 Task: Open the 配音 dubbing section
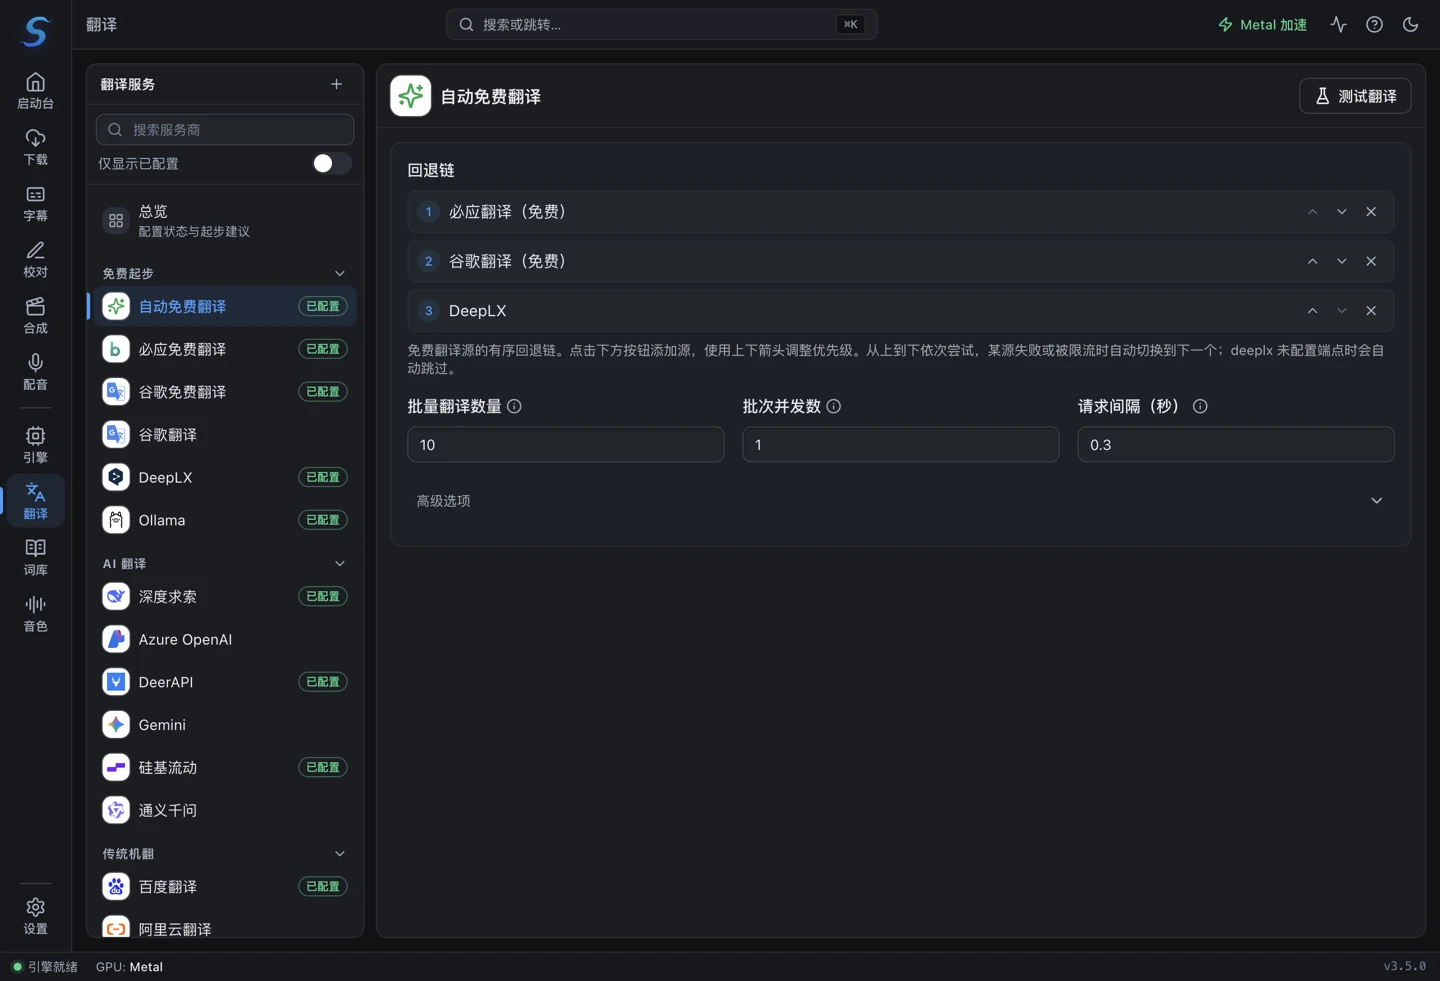coord(35,371)
